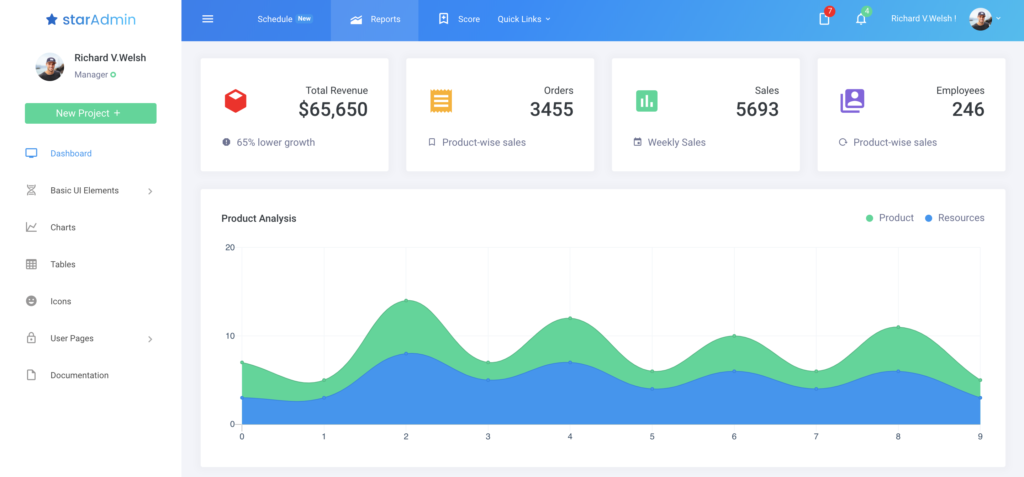Expand the Quick Links dropdown
The height and width of the screenshot is (477, 1024).
tap(524, 19)
